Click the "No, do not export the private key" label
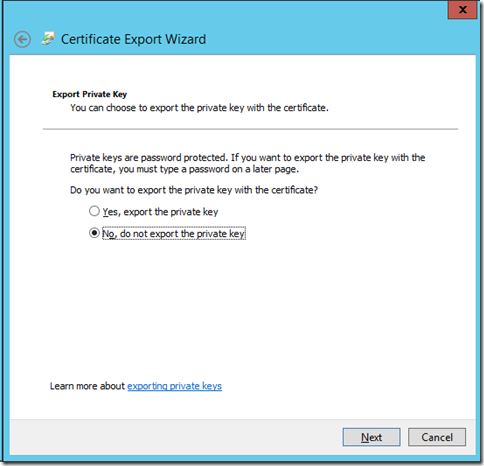484x466 pixels. (x=174, y=233)
